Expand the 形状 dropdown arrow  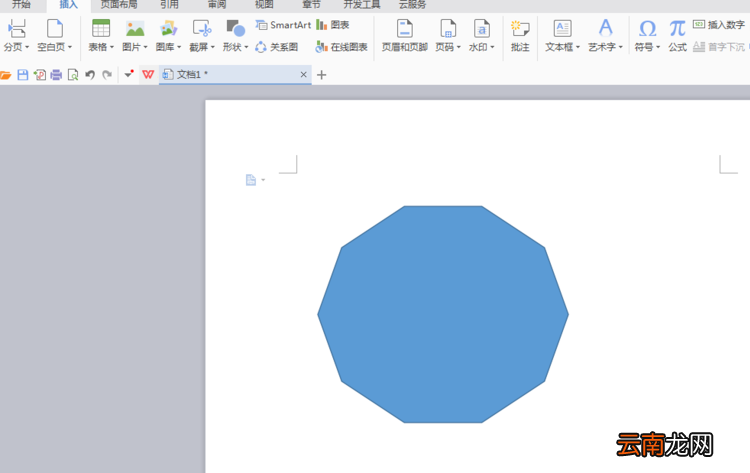(246, 47)
